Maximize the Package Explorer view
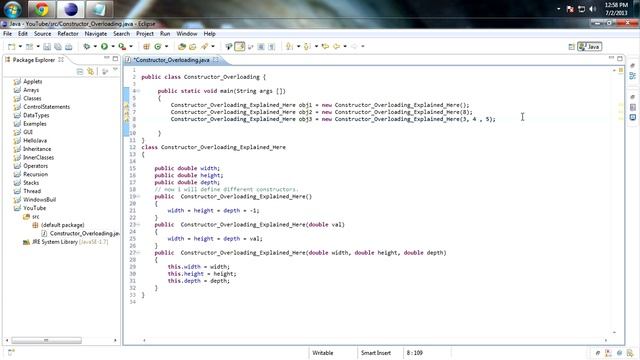This screenshot has height=360, width=640. click(x=116, y=59)
